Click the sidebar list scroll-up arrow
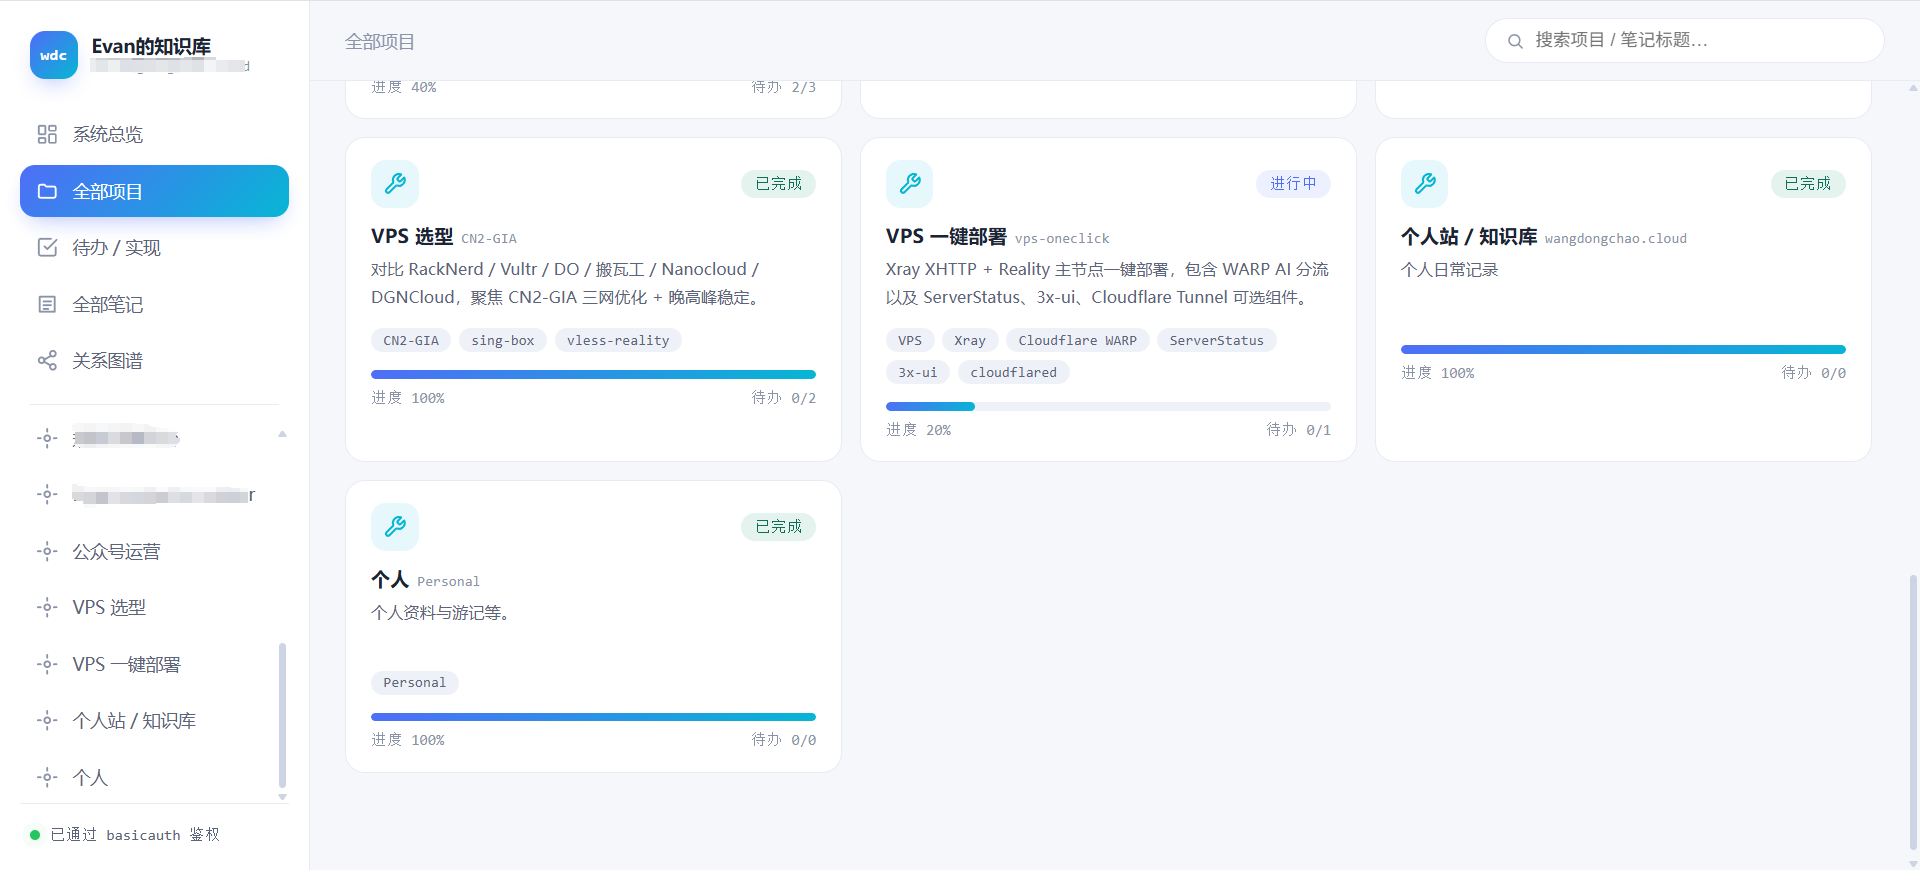1920x870 pixels. coord(282,434)
